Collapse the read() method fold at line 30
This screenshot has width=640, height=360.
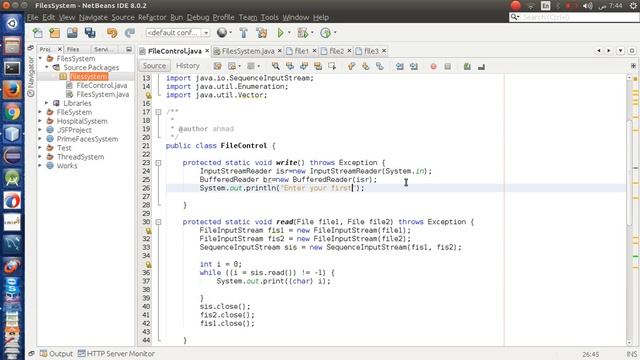coord(158,222)
